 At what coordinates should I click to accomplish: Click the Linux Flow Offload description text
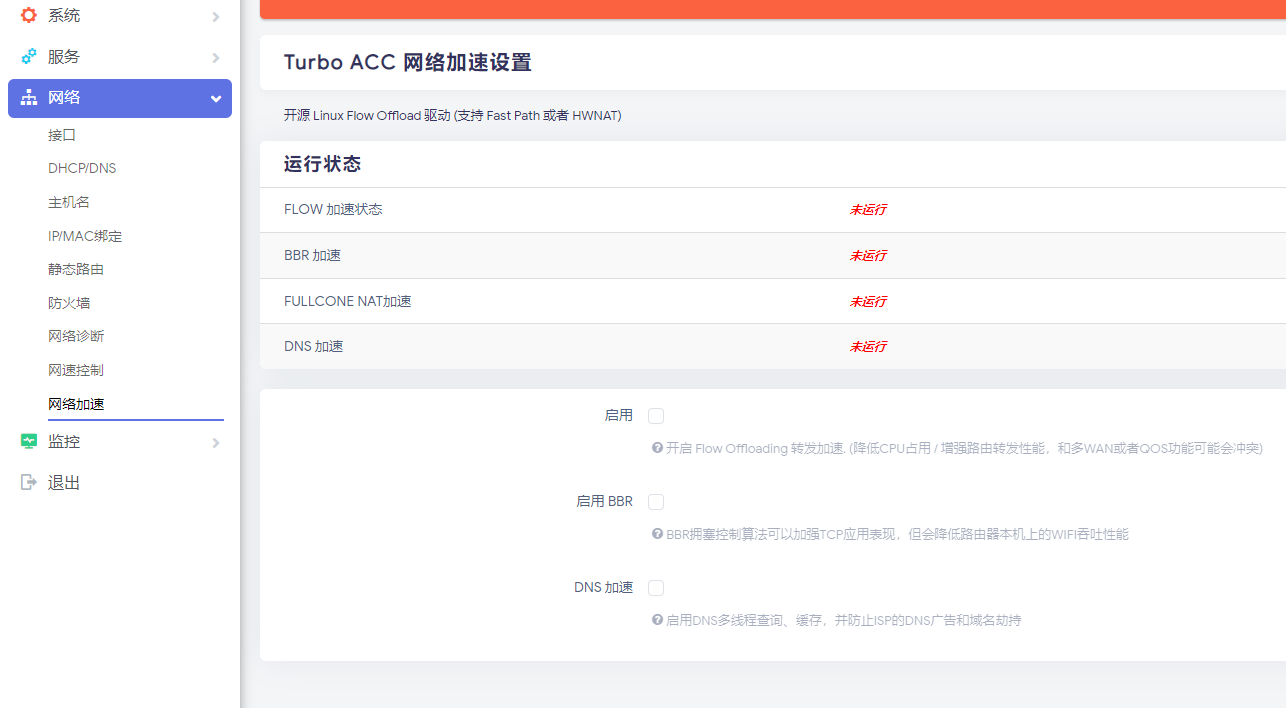452,116
